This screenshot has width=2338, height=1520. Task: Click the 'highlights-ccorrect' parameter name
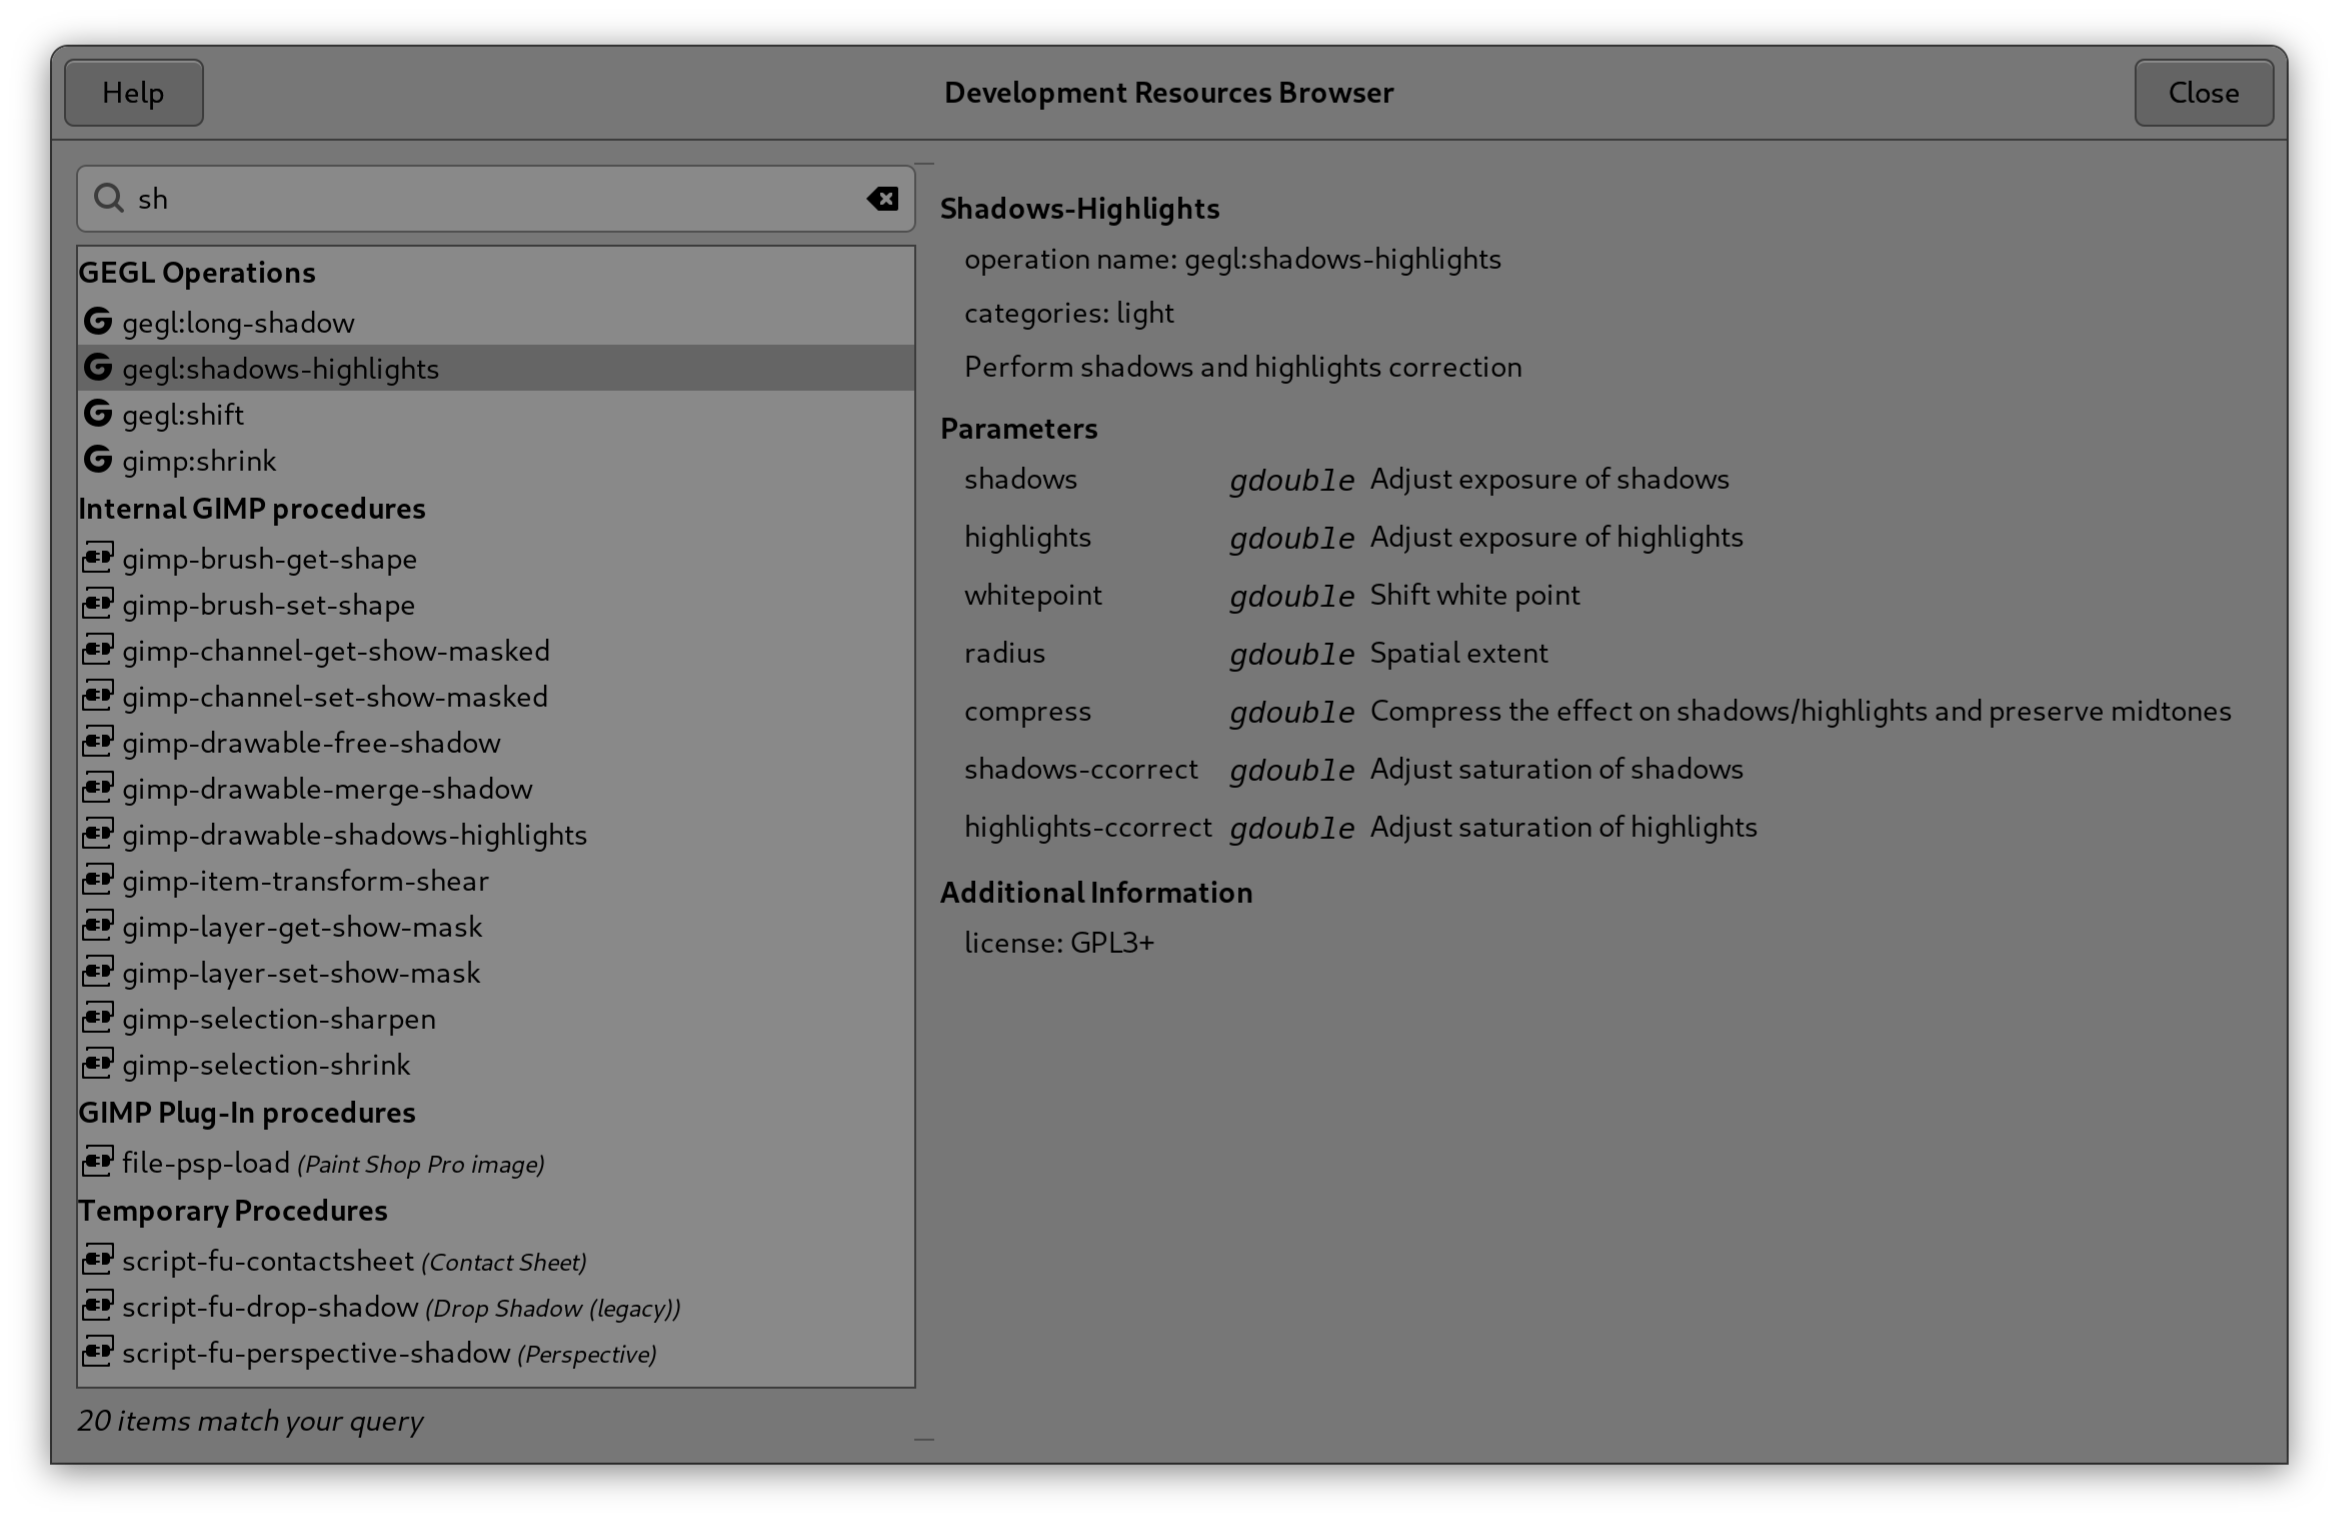pyautogui.click(x=1087, y=827)
